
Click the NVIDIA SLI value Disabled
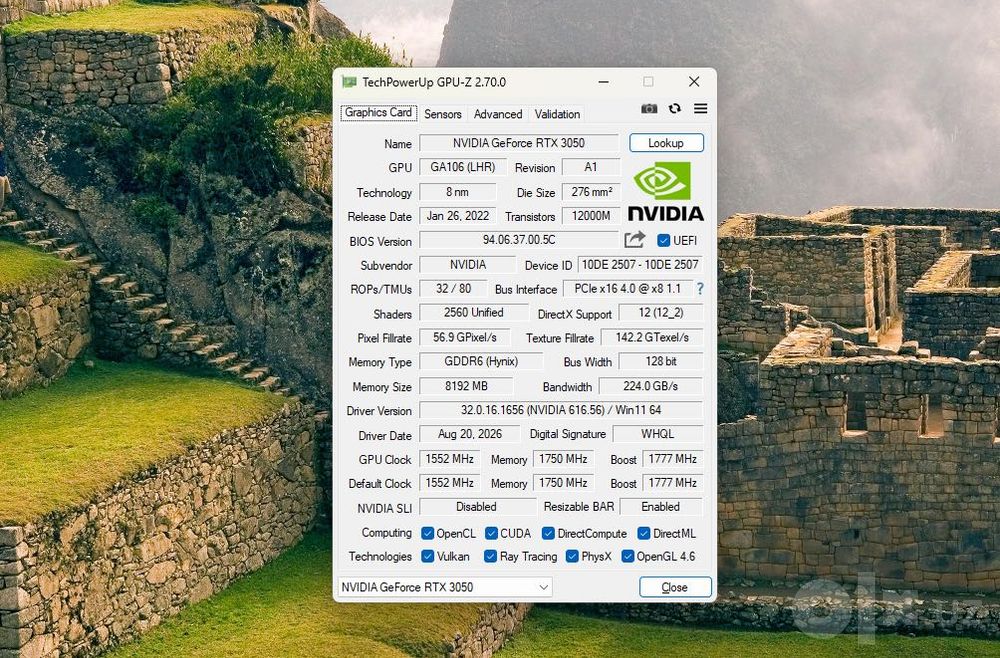pos(477,507)
